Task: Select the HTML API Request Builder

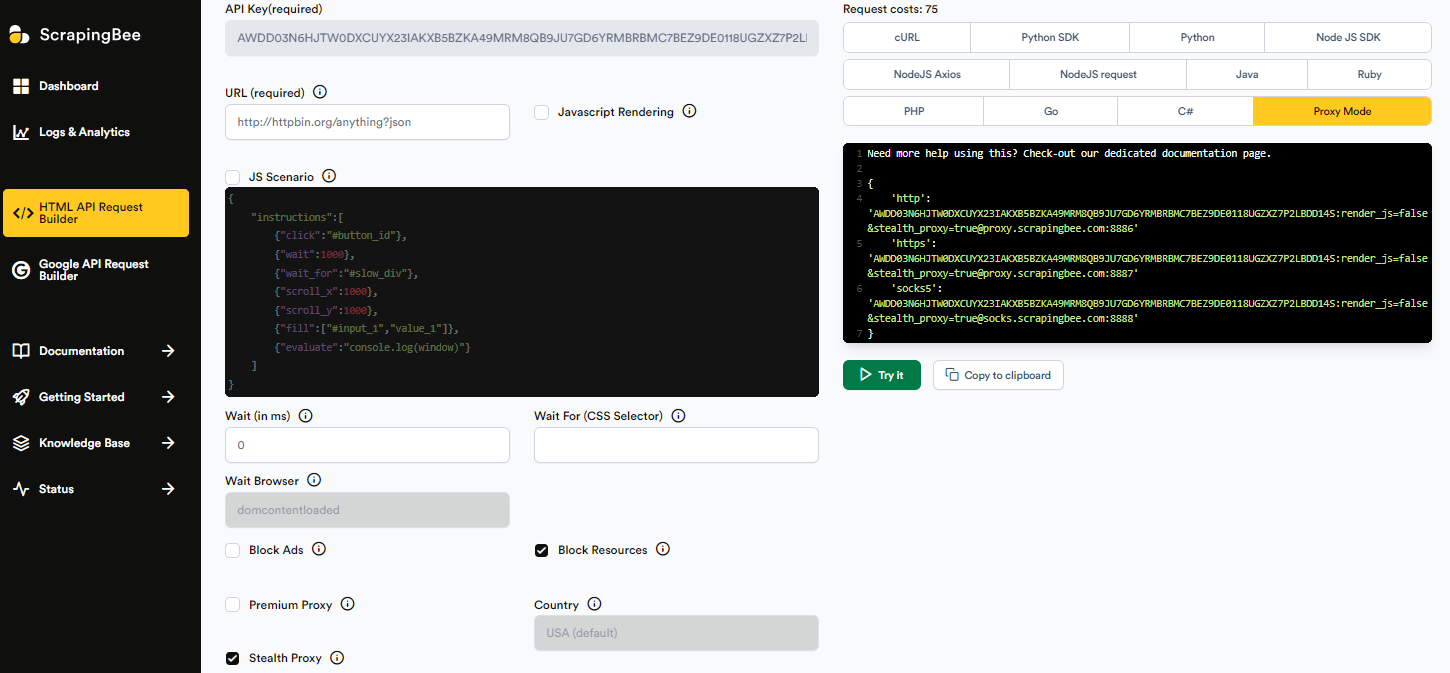Action: (95, 212)
